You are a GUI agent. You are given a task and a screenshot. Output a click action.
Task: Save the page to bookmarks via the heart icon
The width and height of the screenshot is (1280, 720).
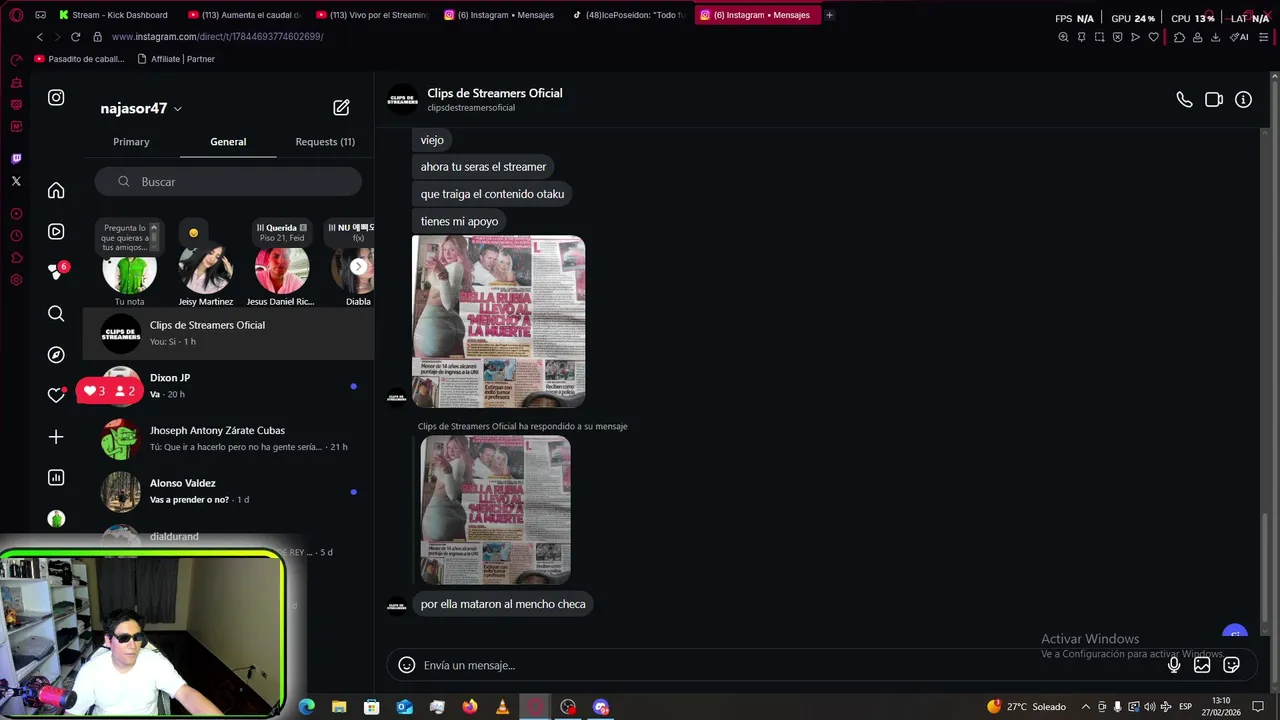click(1153, 37)
